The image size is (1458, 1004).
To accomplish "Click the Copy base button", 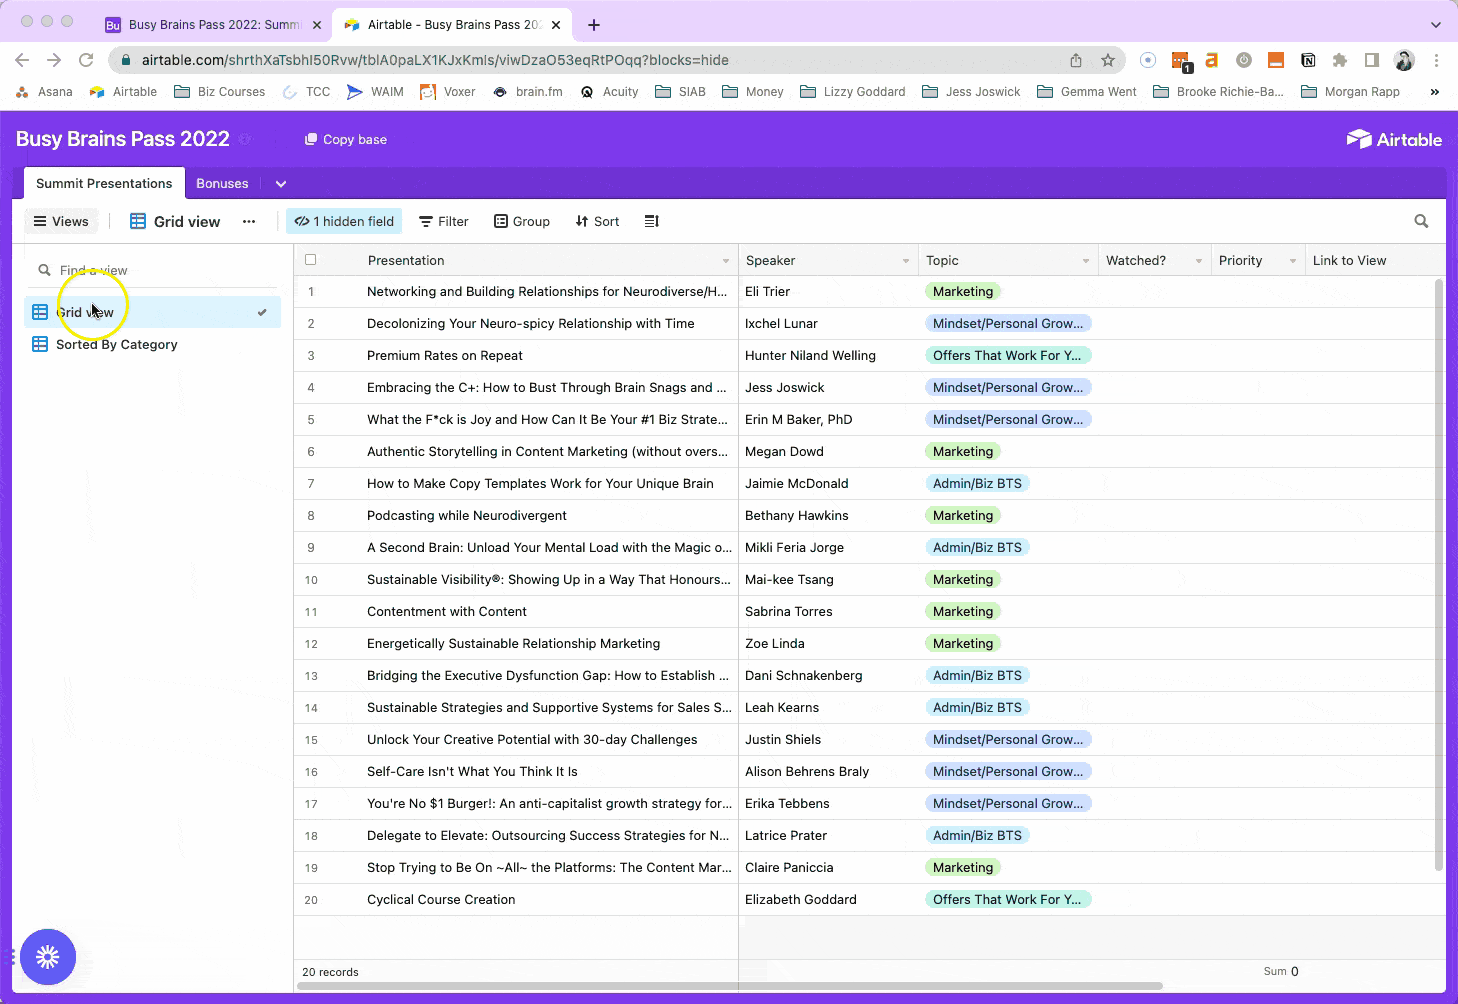I will point(346,139).
